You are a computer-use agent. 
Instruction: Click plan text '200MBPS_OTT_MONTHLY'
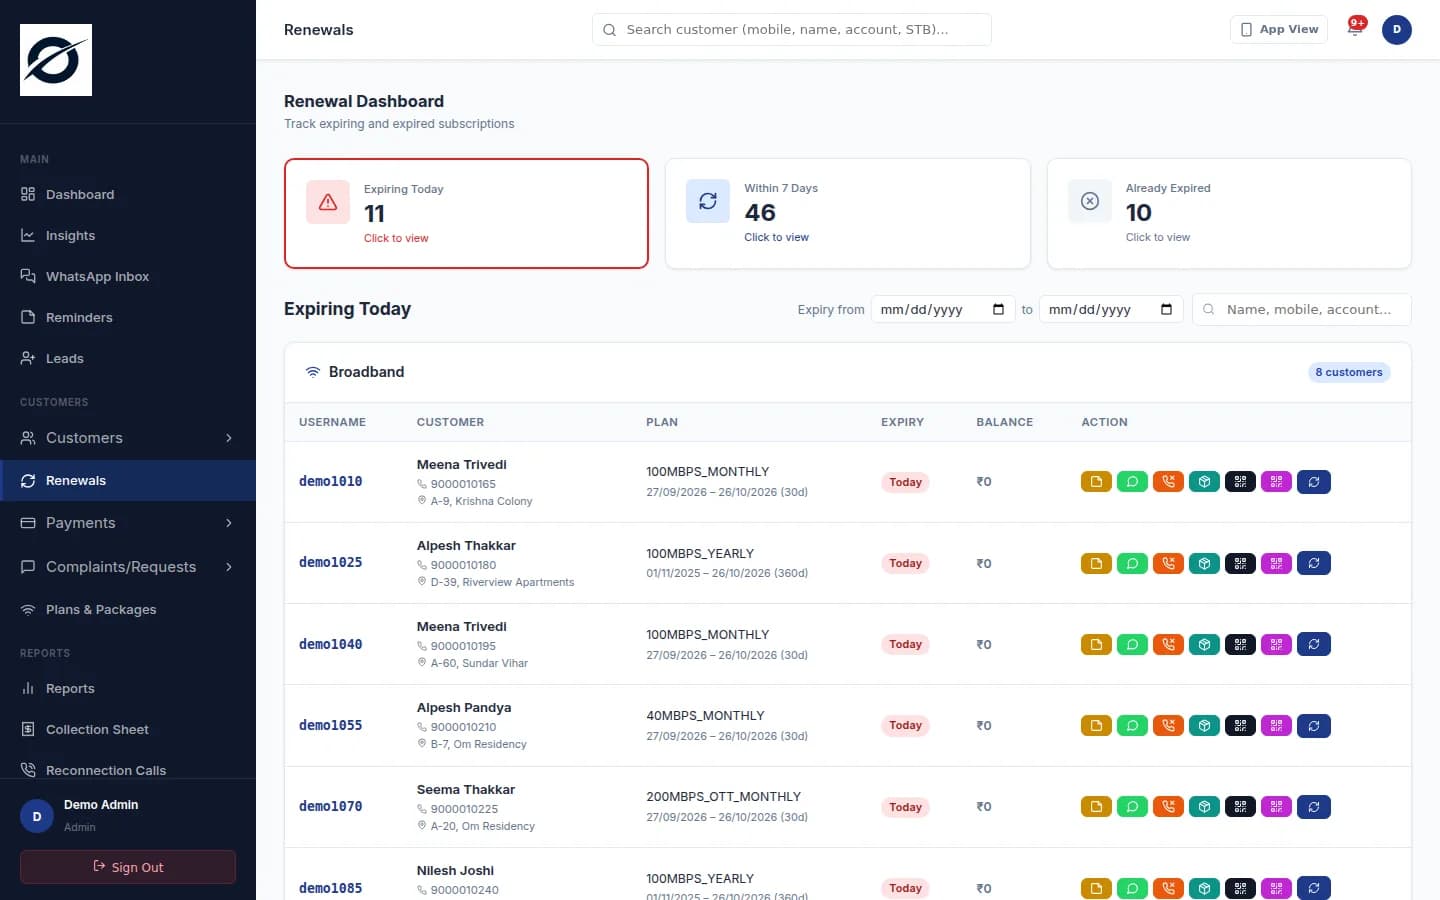pyautogui.click(x=724, y=797)
